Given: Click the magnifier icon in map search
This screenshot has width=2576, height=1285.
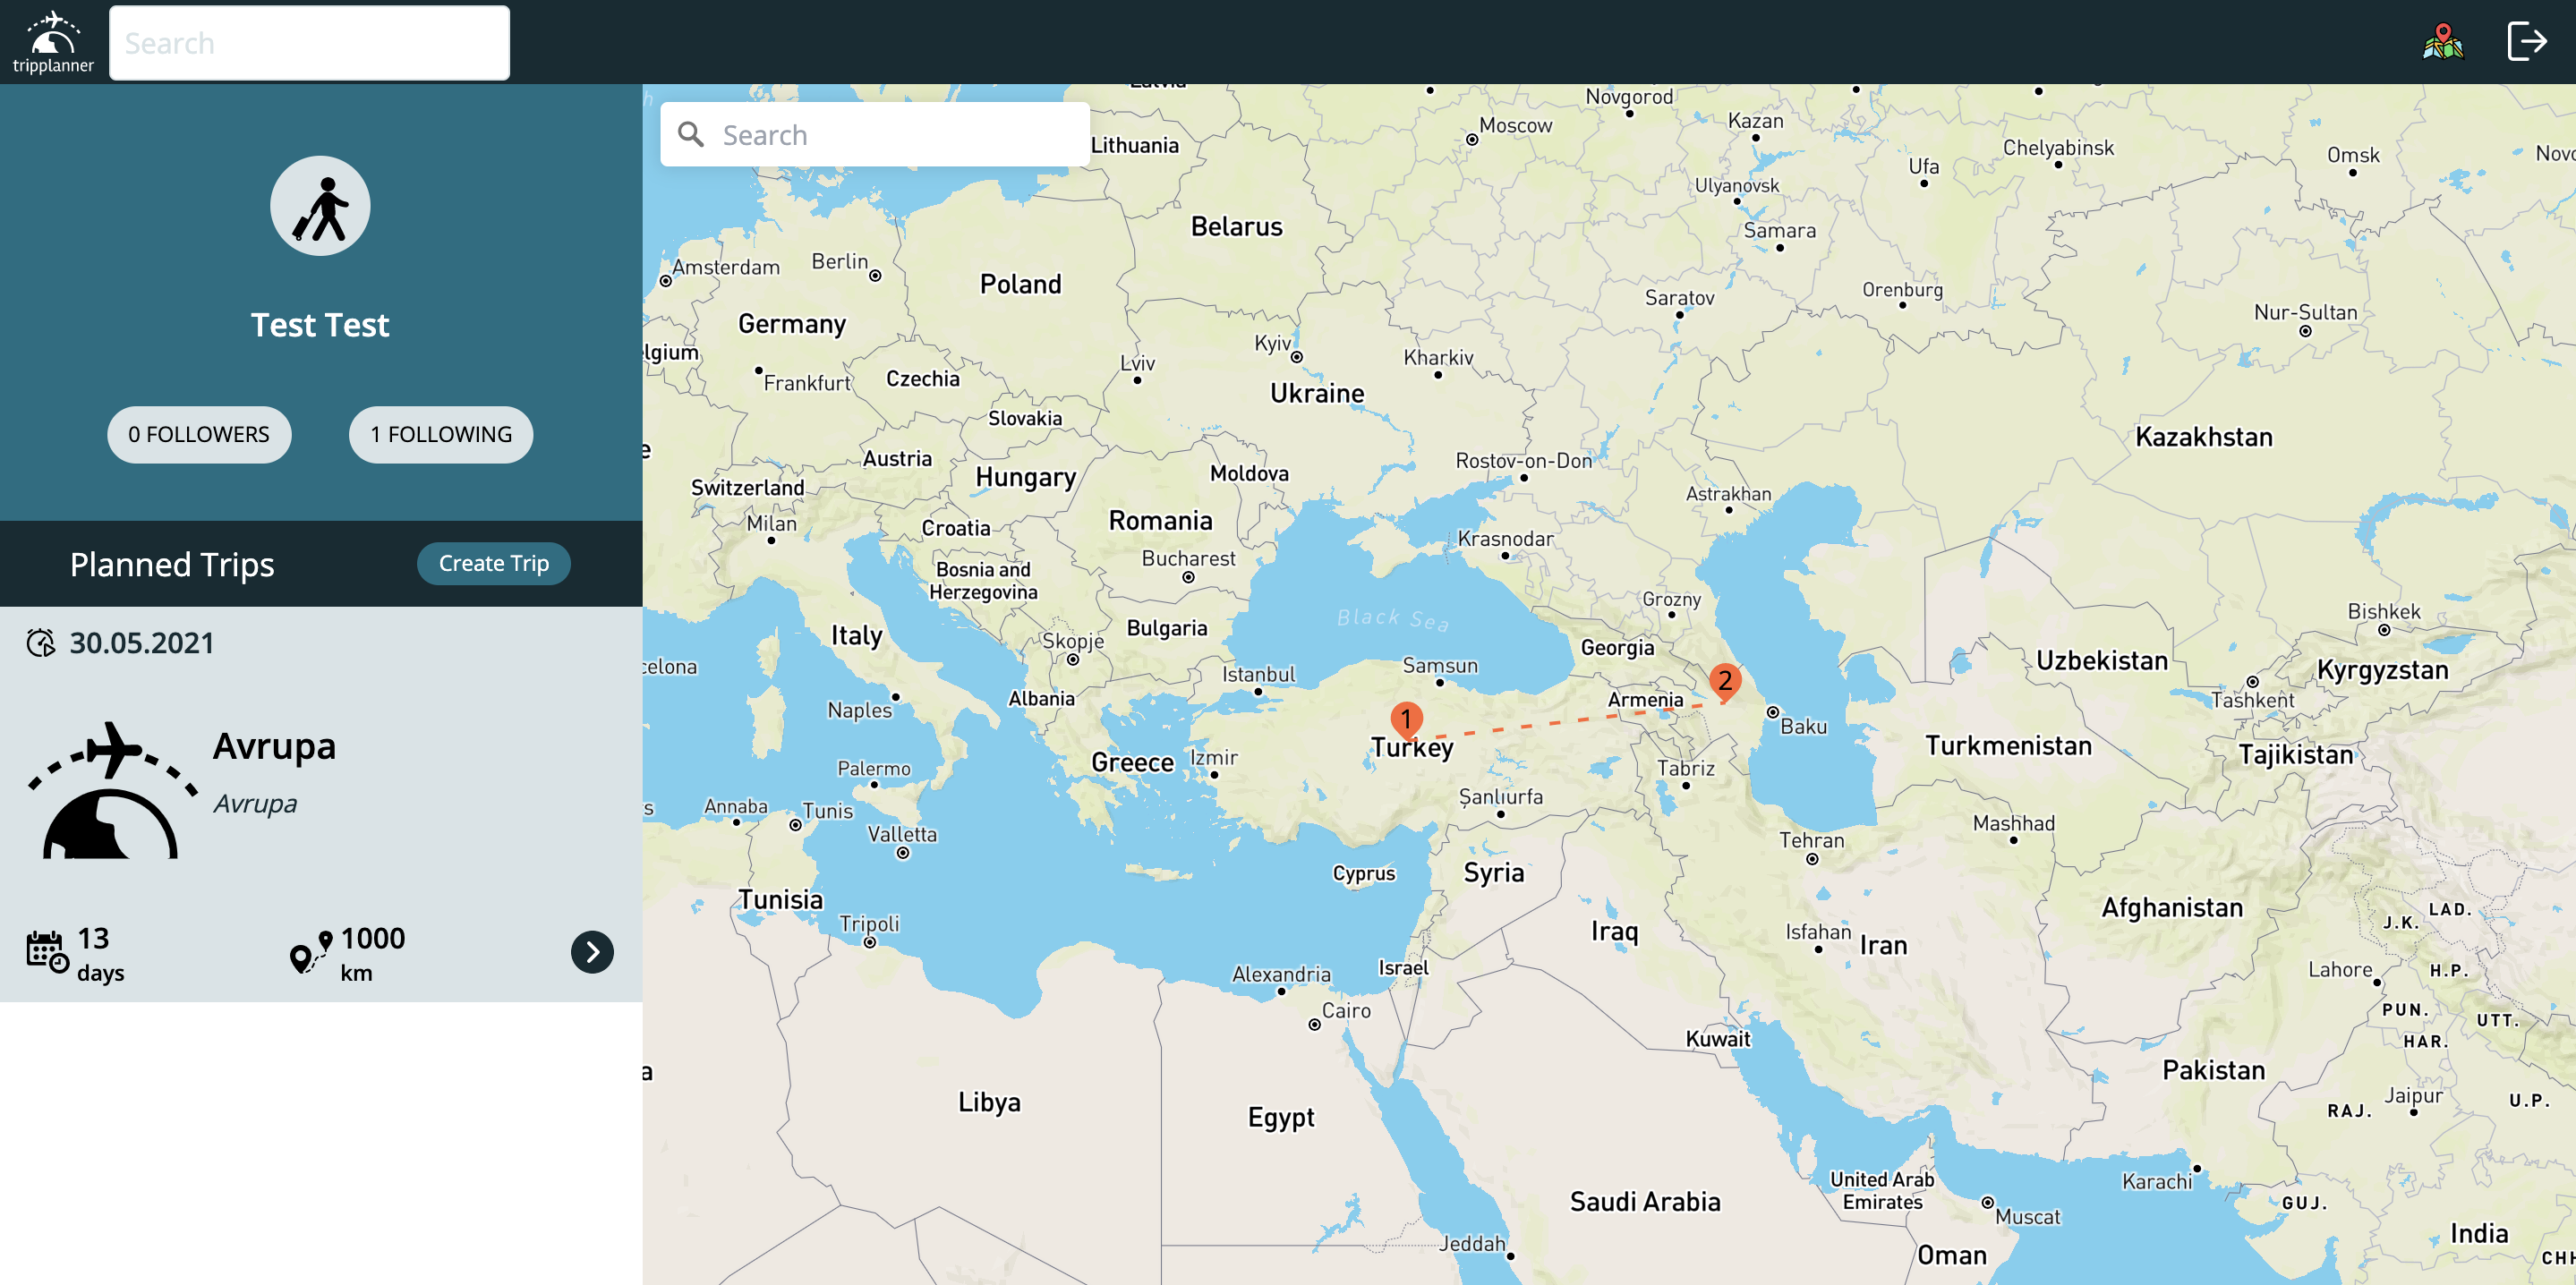Looking at the screenshot, I should pyautogui.click(x=691, y=134).
